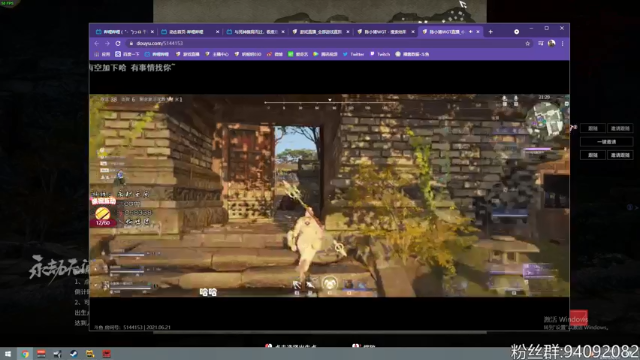Click the game video stream player
The image size is (640, 360).
point(329,196)
